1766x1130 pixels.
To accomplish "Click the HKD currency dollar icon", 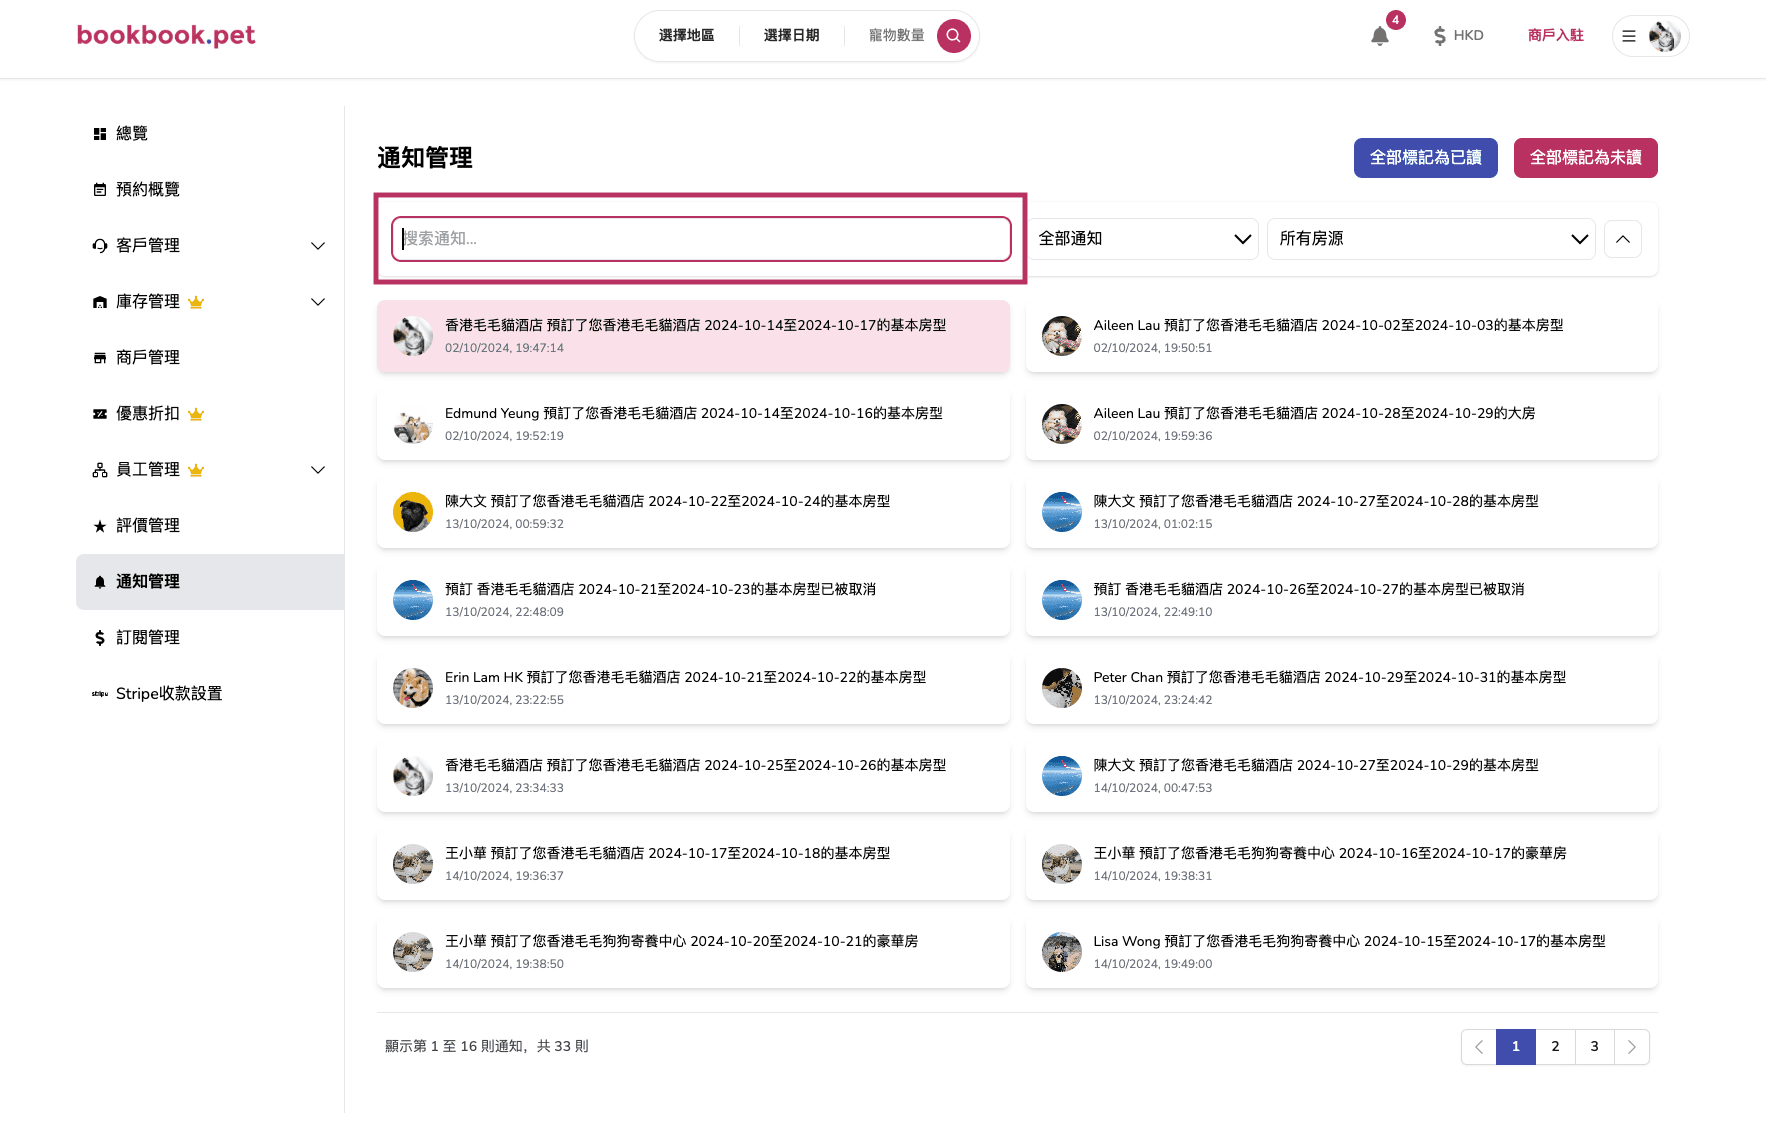I will click(x=1440, y=36).
